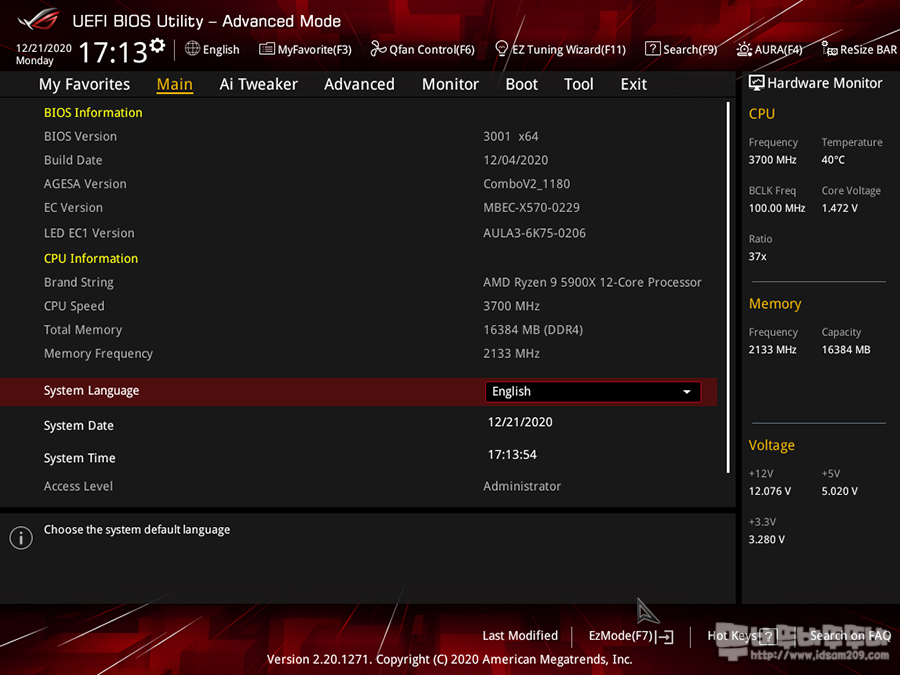Open MyFavorite list icon
Screen dimensions: 900x675
tap(266, 49)
